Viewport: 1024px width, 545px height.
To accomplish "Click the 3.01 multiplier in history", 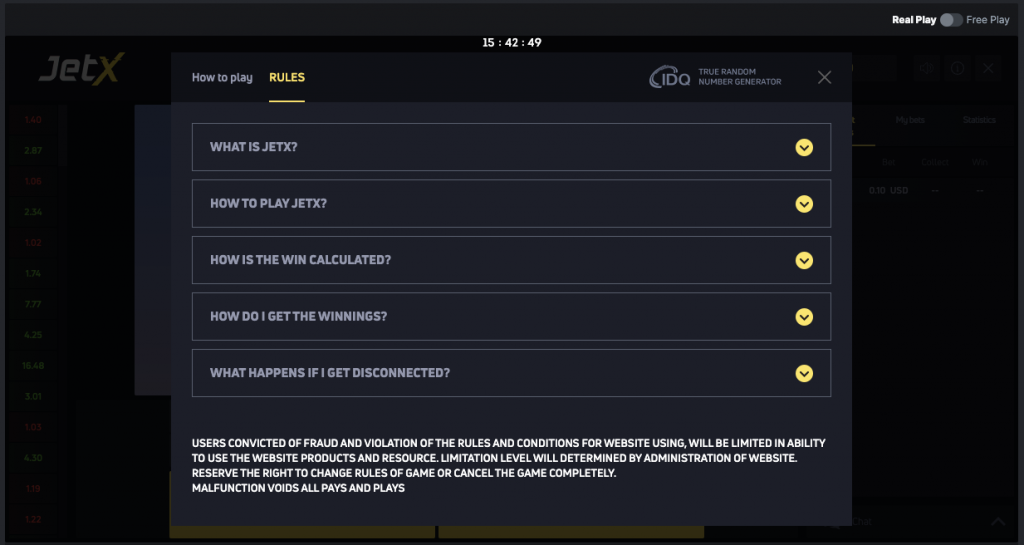I will (x=33, y=396).
